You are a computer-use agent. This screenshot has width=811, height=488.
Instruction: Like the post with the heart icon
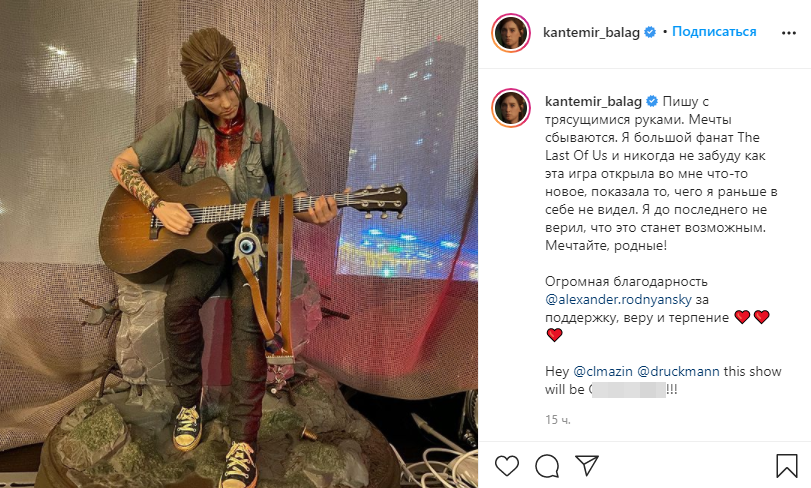(x=506, y=465)
